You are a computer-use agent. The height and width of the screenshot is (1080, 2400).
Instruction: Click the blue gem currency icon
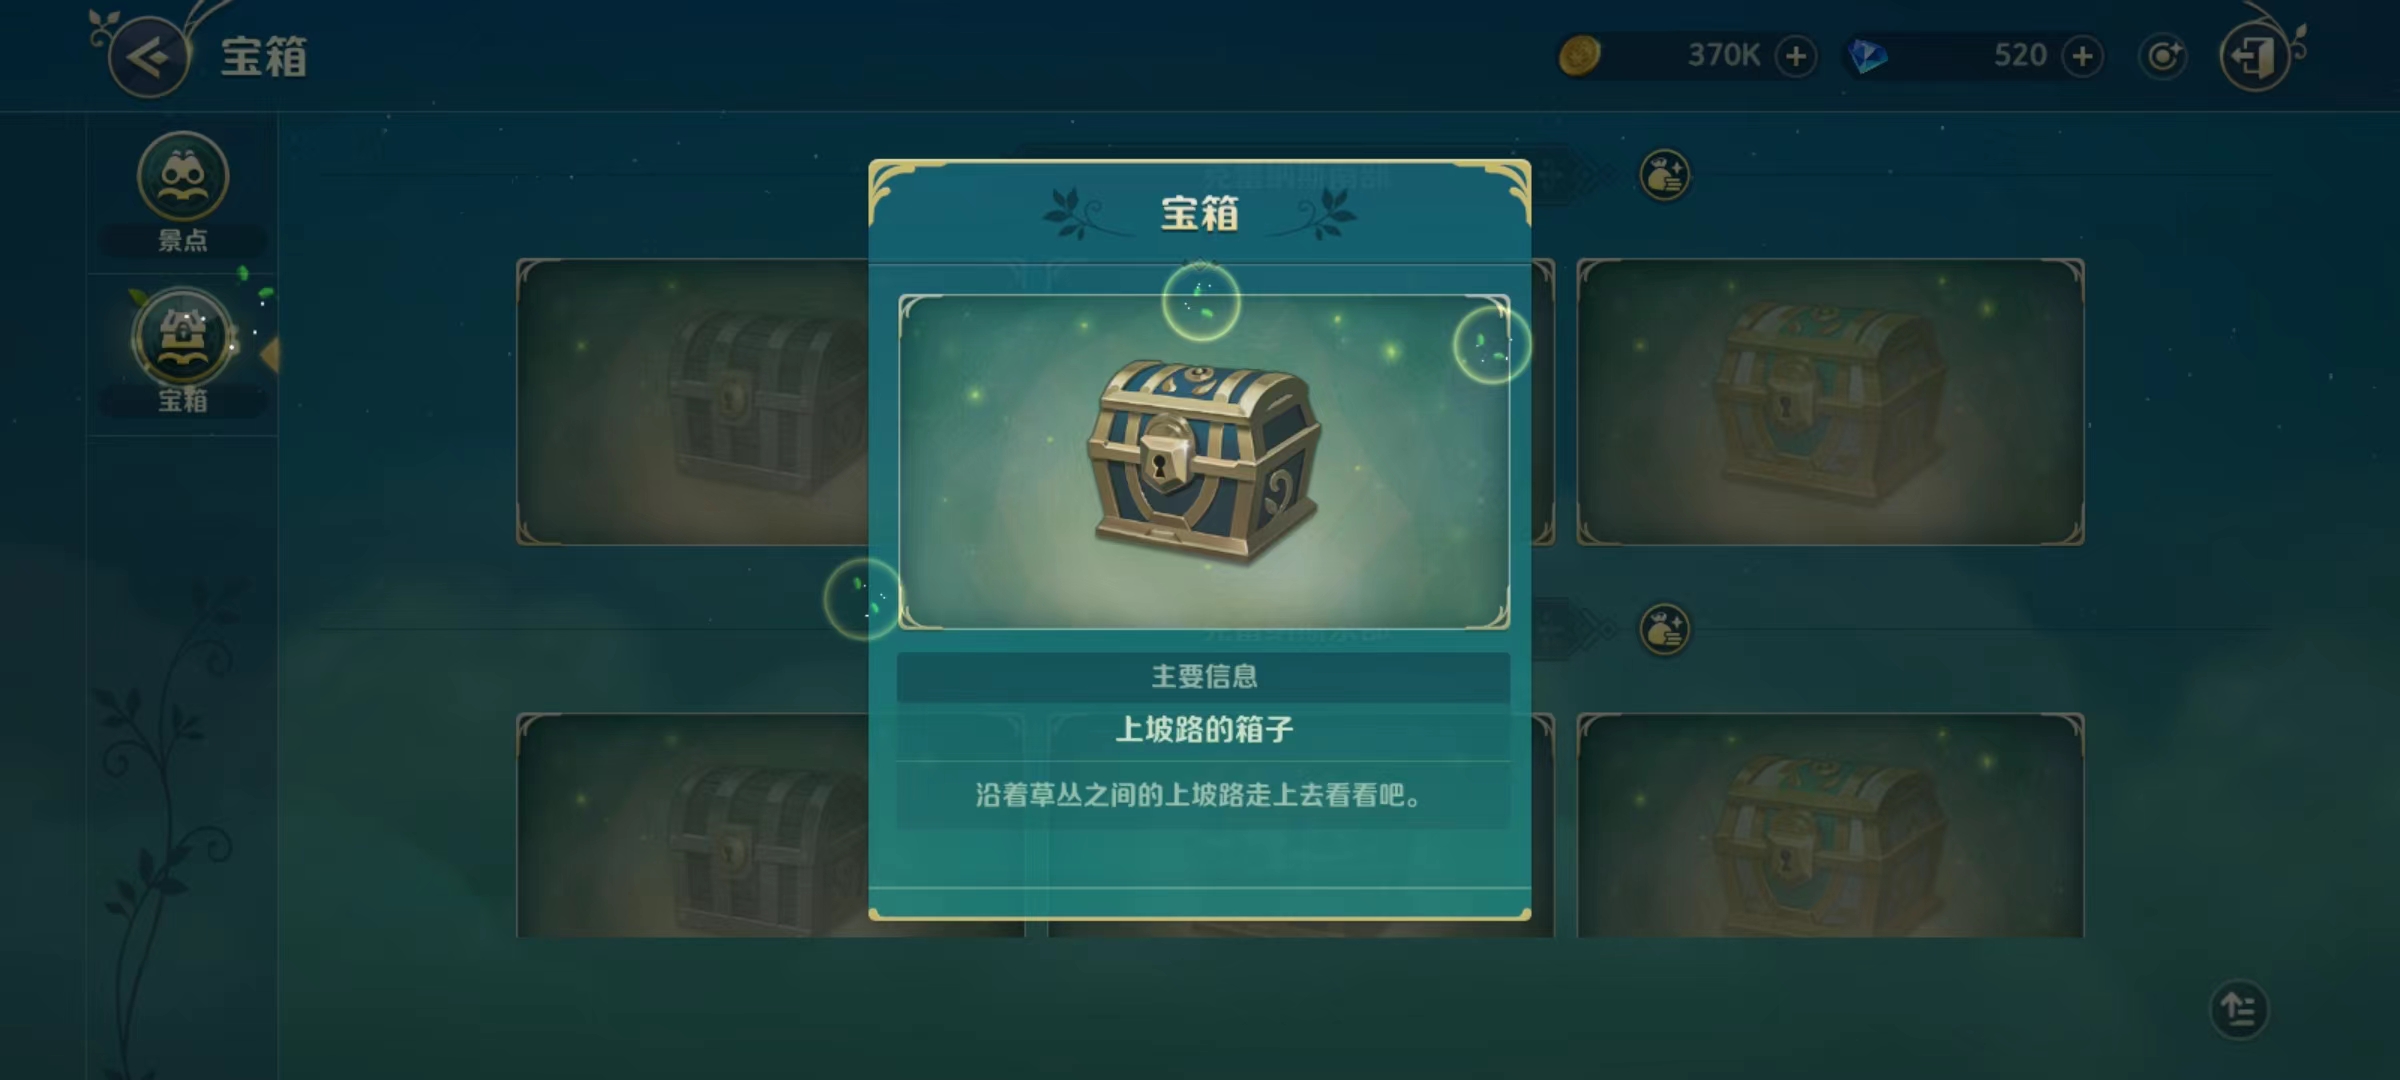1867,56
